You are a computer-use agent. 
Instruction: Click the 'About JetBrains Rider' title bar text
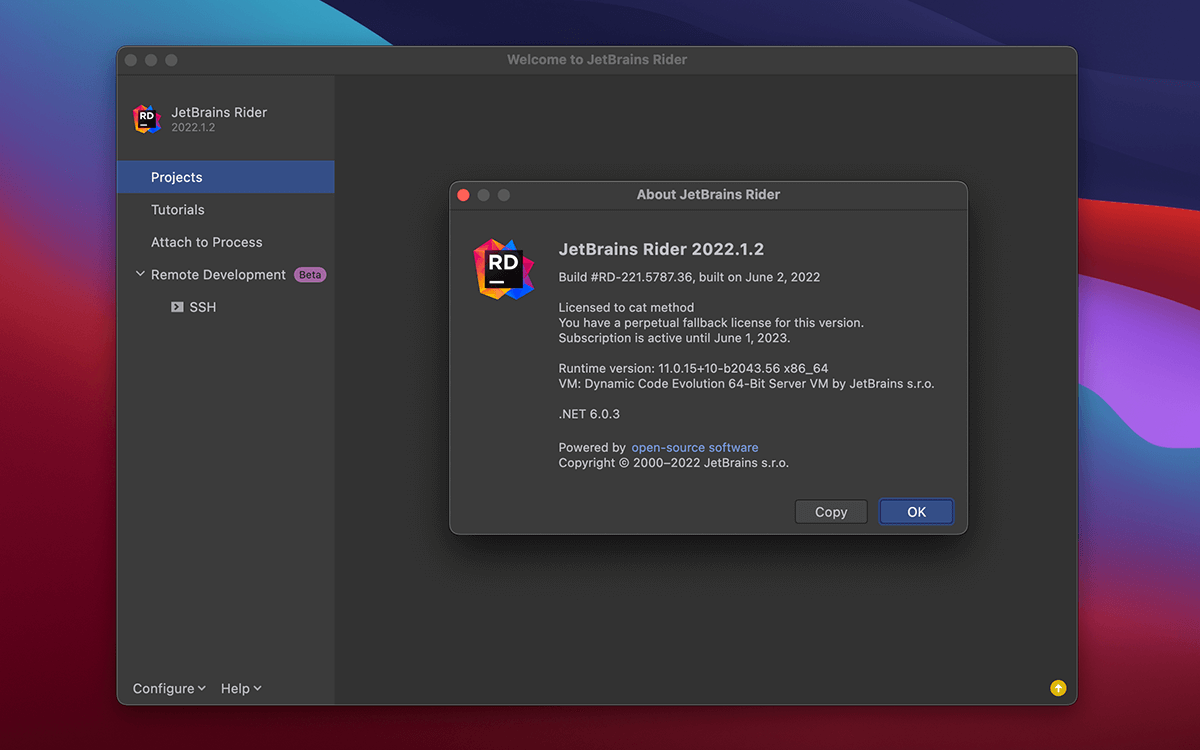click(708, 195)
